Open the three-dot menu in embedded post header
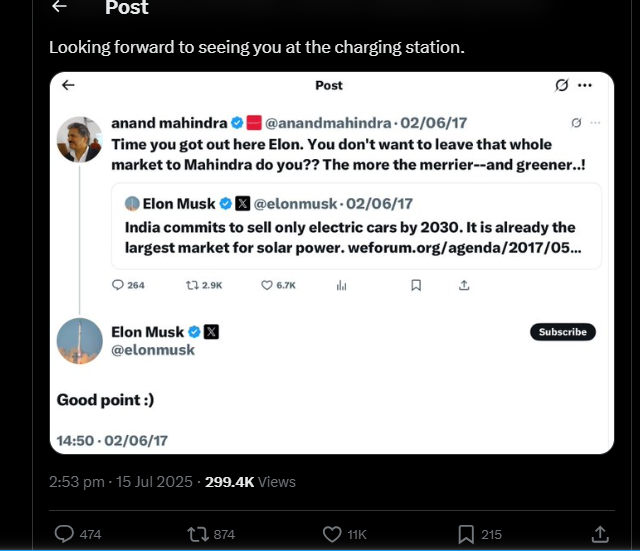 point(585,85)
